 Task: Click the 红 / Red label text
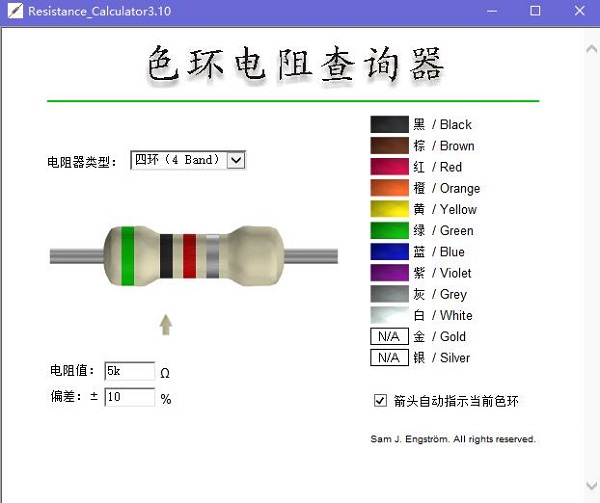(437, 167)
